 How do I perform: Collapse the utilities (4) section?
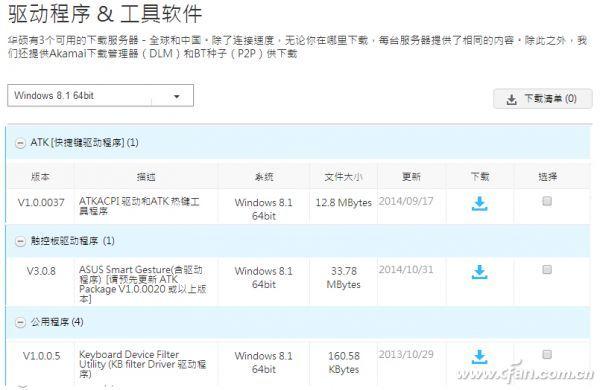(x=20, y=322)
